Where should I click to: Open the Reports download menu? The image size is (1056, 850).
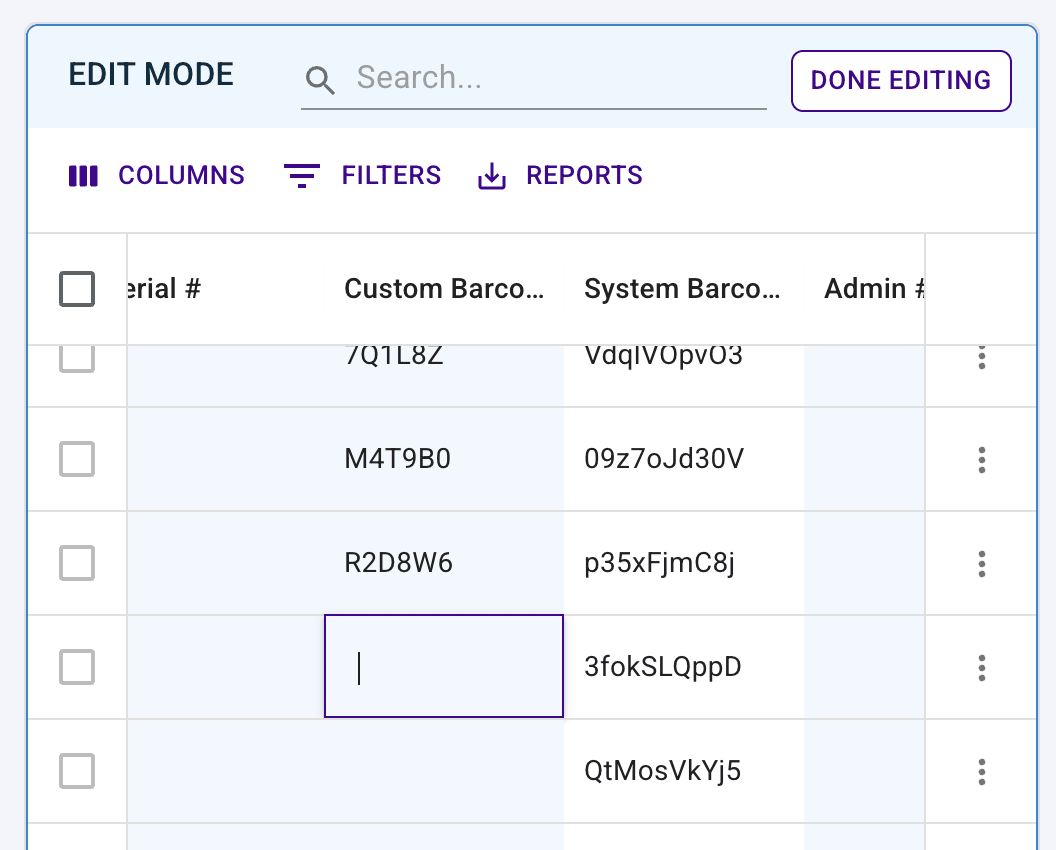coord(560,176)
